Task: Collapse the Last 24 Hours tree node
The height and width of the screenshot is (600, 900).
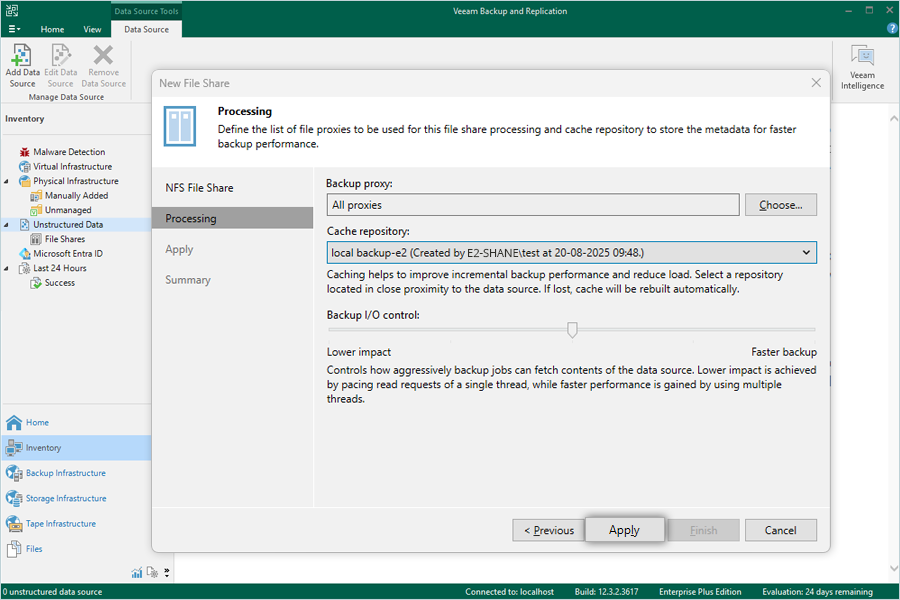Action: [x=6, y=269]
